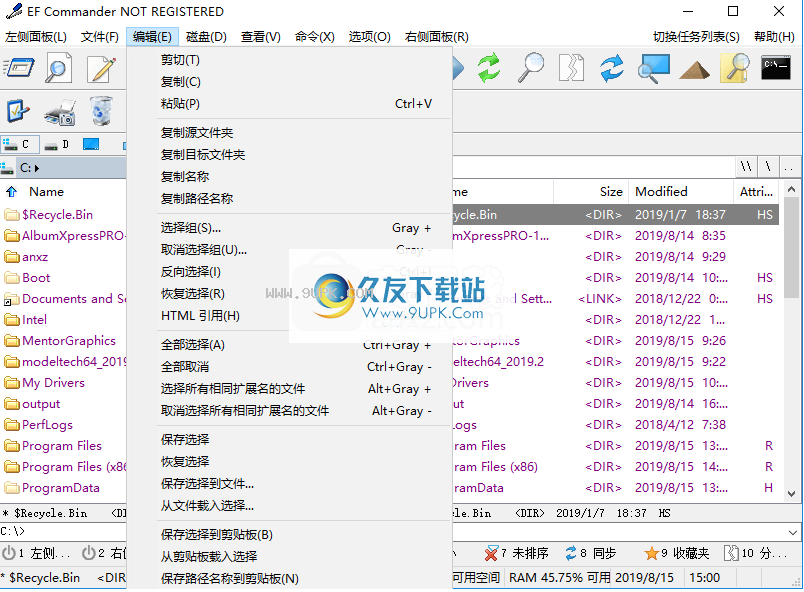Choose 反向选择(I) menu entry
The image size is (804, 592).
[x=290, y=272]
